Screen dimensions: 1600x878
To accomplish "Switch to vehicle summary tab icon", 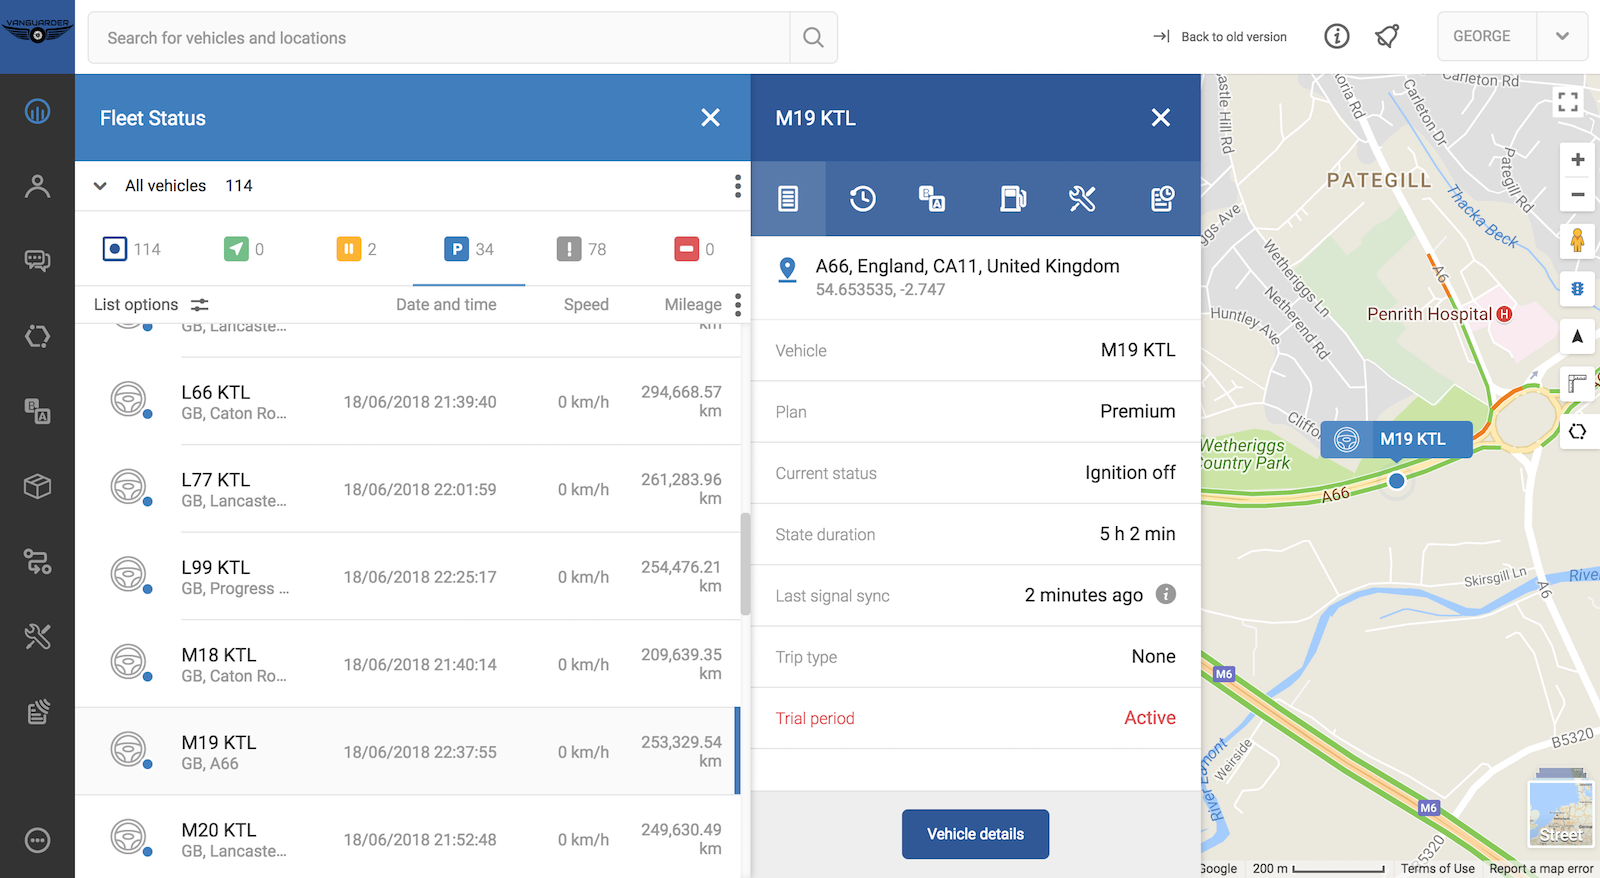I will tap(788, 199).
